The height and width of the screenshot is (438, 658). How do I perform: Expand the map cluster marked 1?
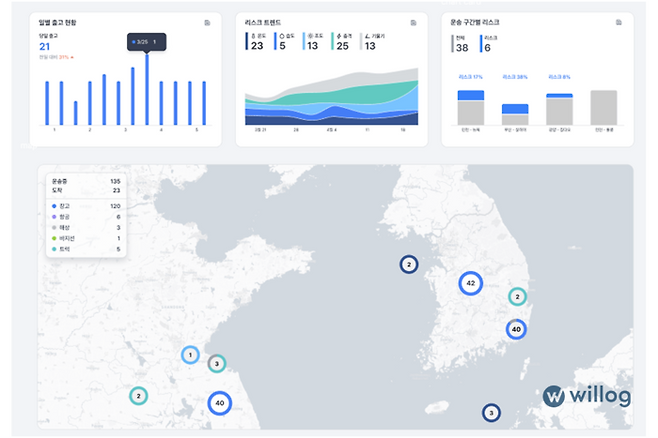190,354
